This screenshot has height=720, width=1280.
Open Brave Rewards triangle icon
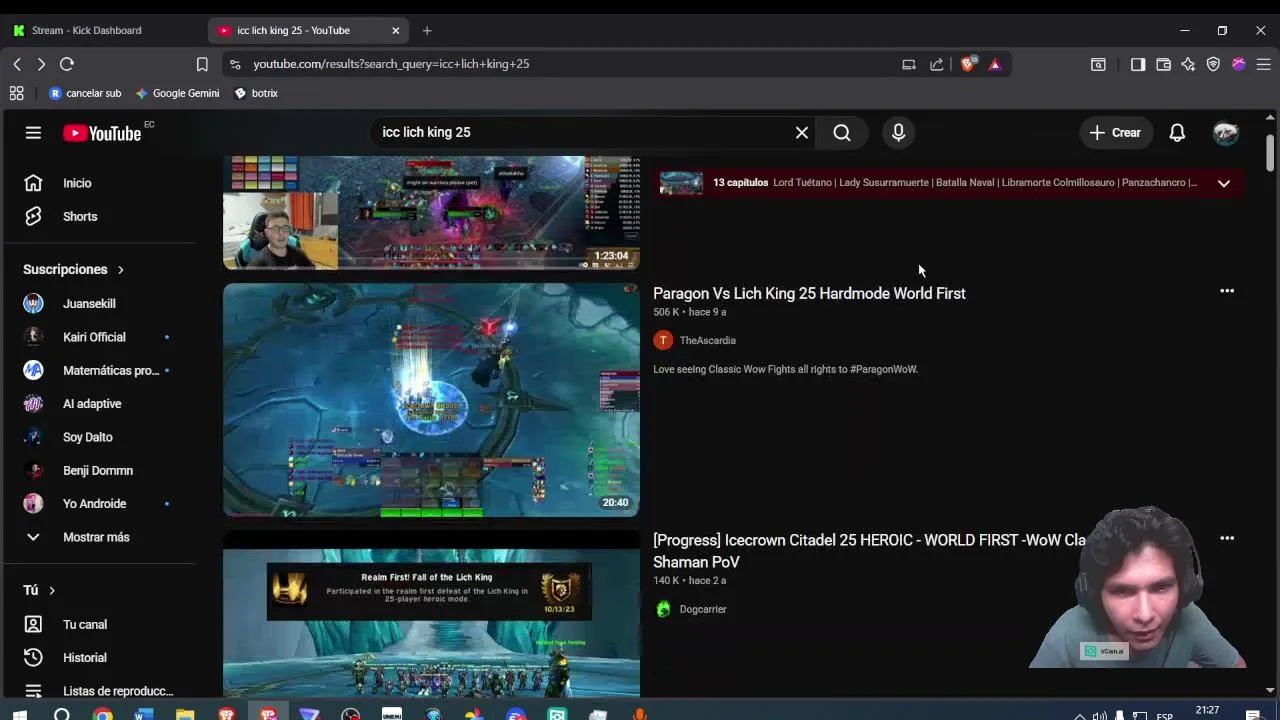point(995,64)
